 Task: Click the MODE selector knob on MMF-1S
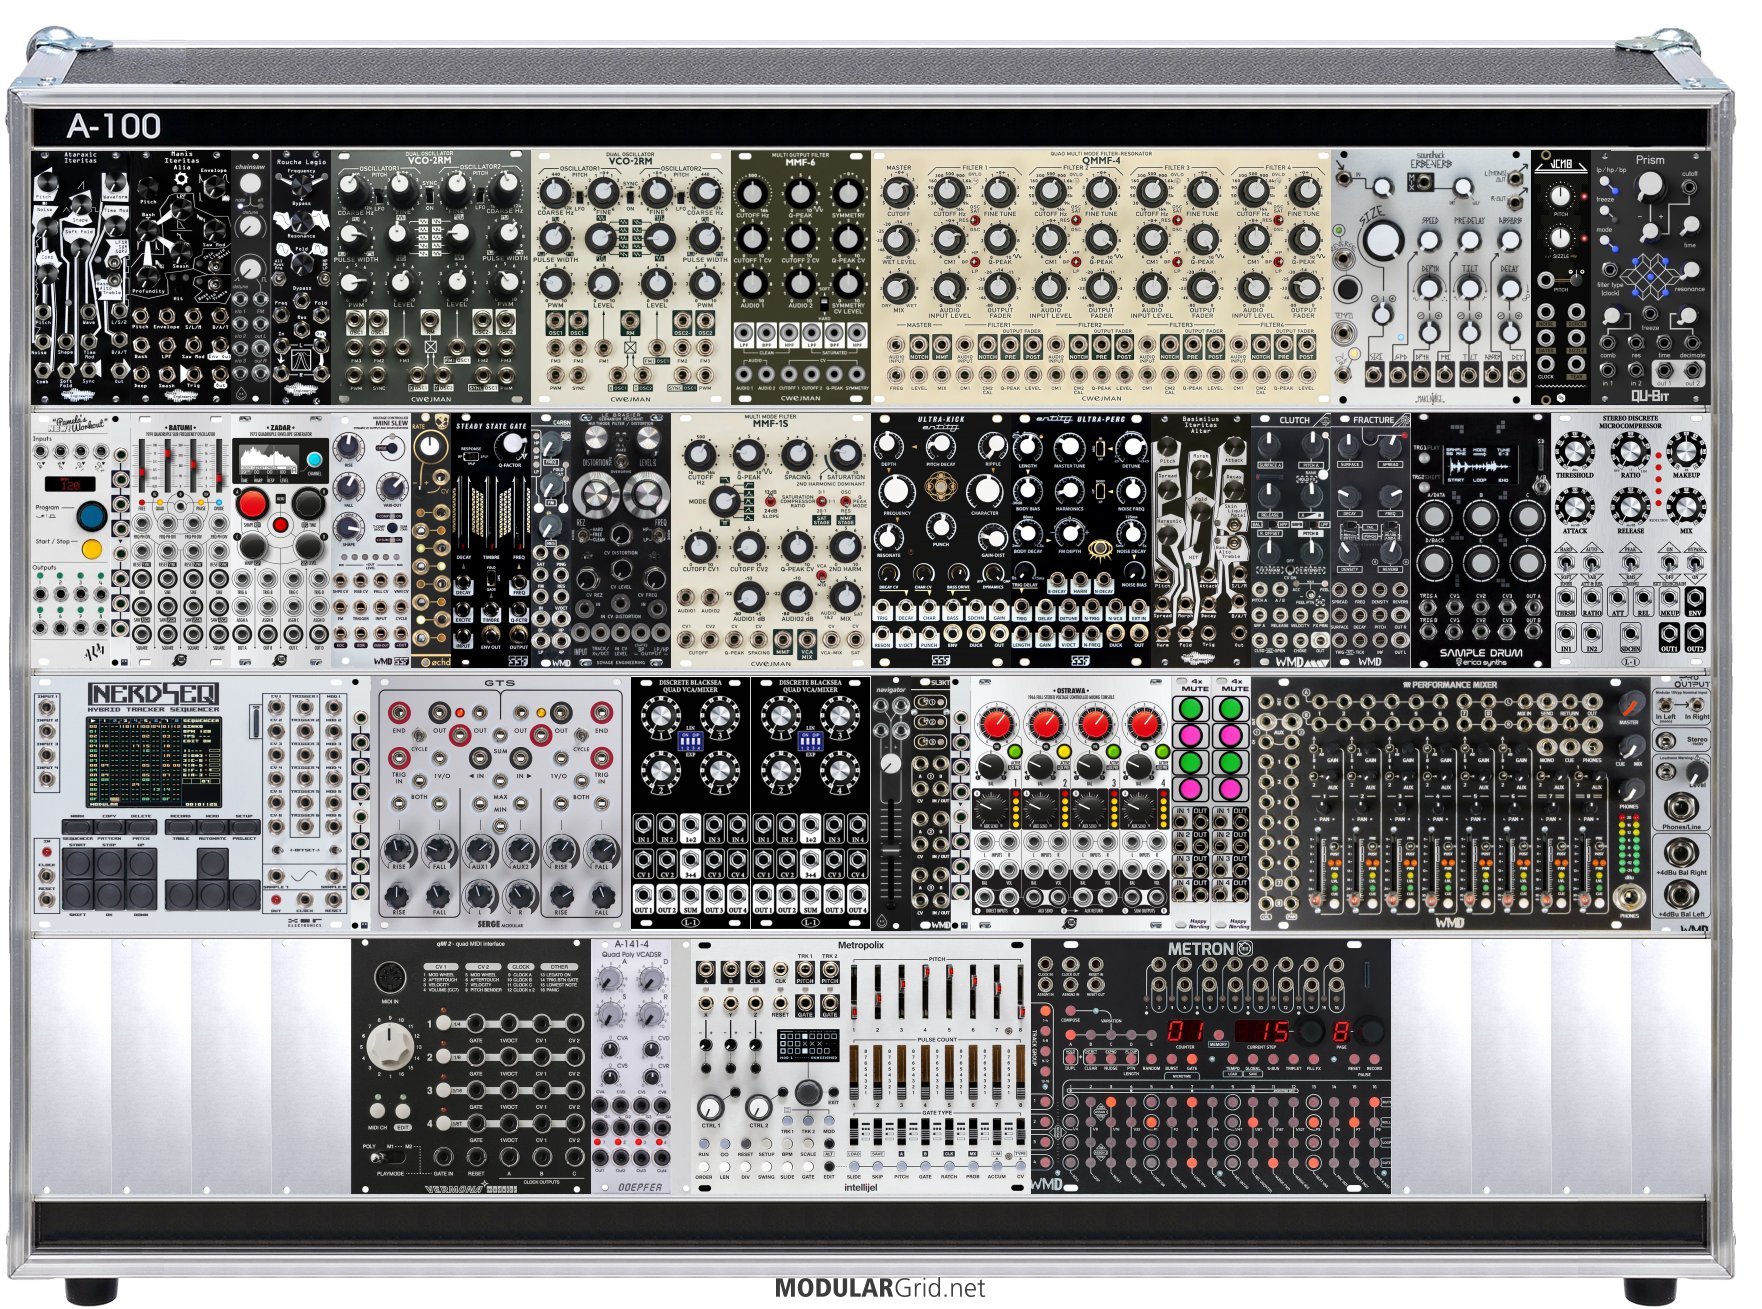(x=725, y=500)
